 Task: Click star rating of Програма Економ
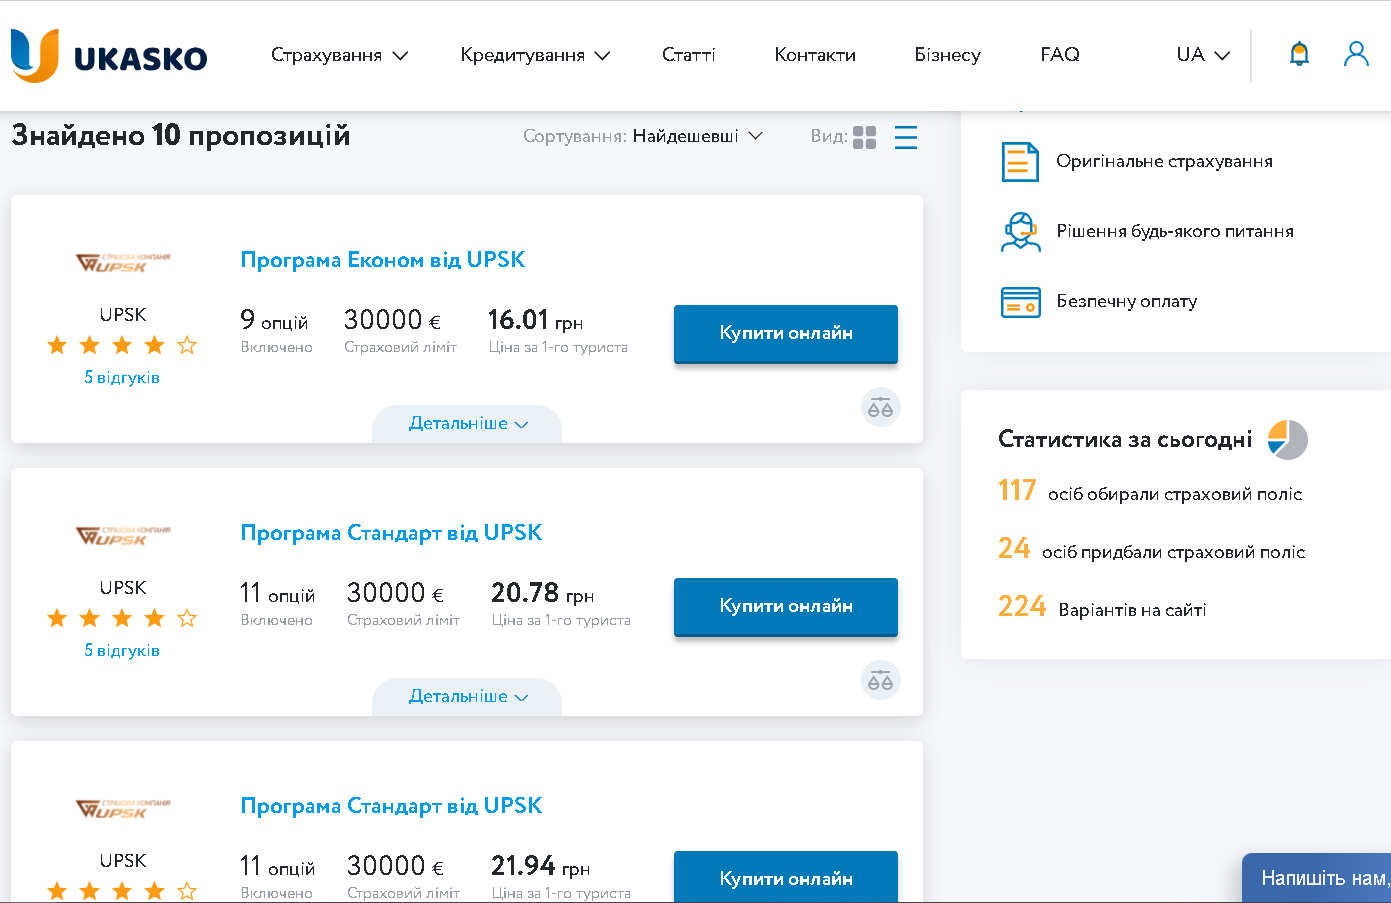[122, 345]
